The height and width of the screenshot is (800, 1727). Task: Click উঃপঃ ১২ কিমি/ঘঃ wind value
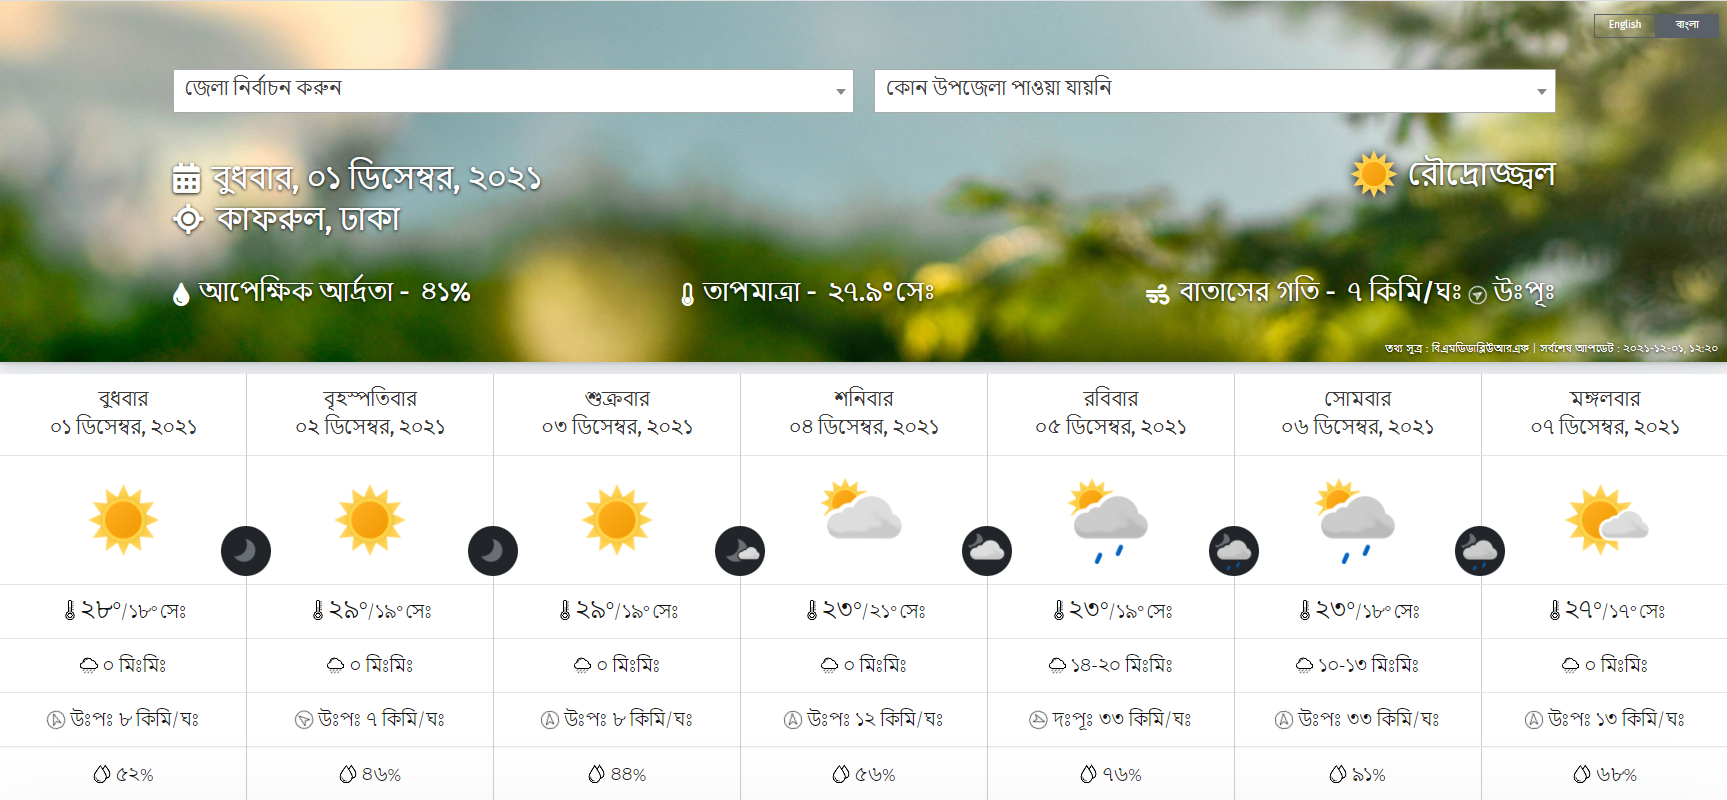875,719
